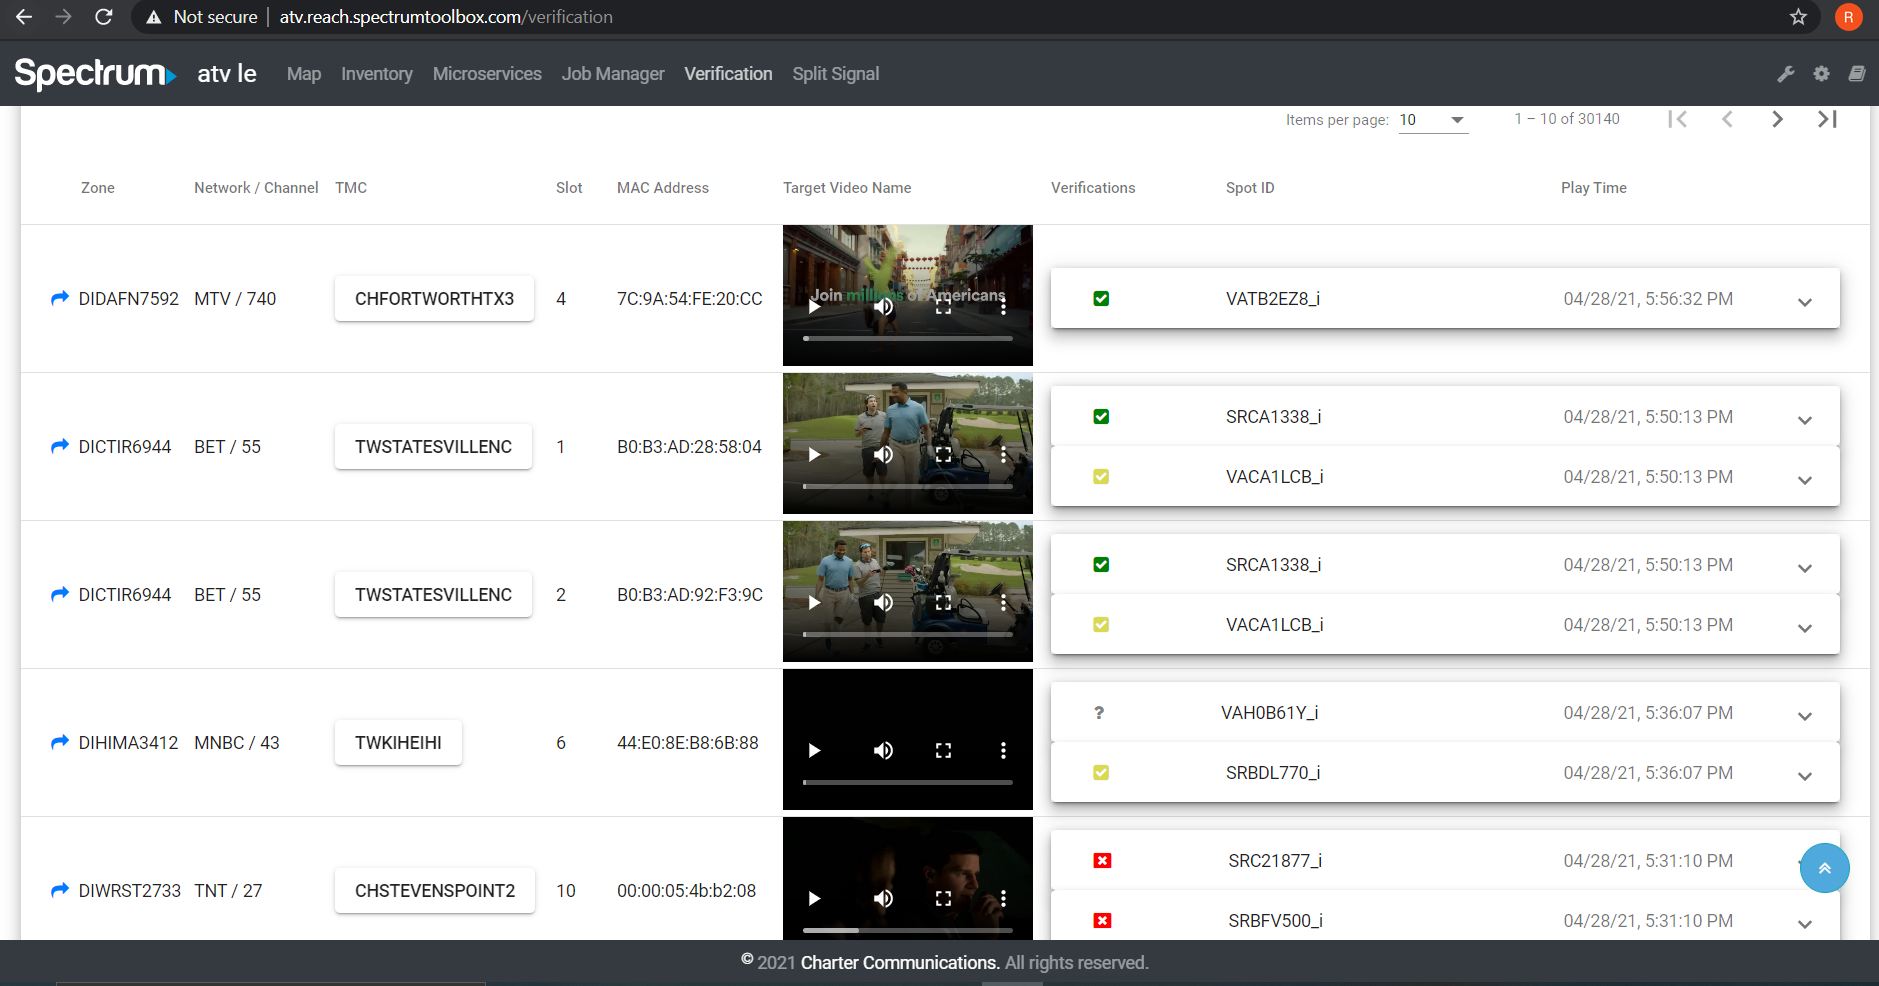Click the CHSTEVENSPOINT2 TMC button
This screenshot has height=986, width=1879.
coord(435,890)
